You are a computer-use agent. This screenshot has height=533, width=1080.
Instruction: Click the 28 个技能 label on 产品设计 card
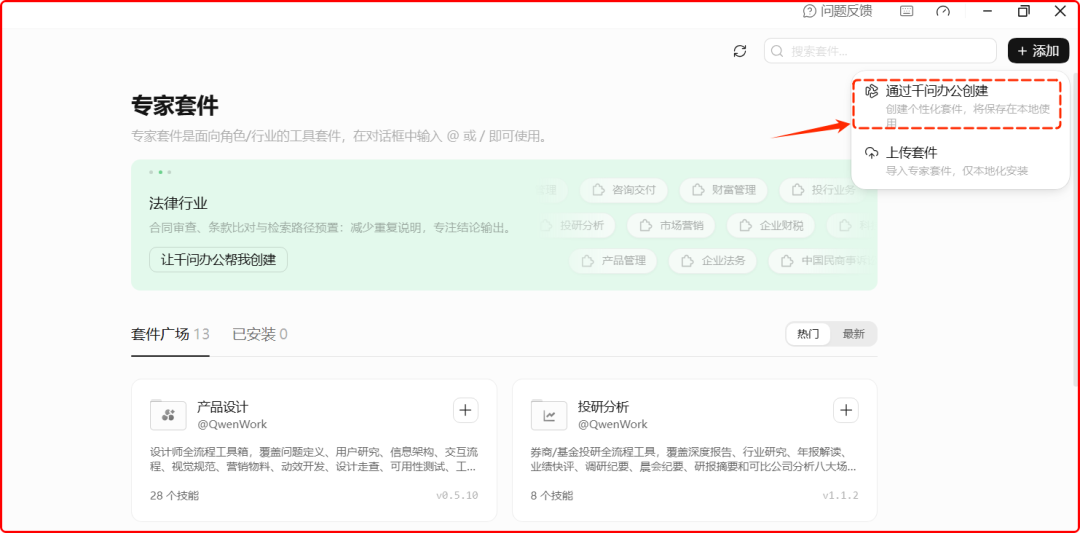point(175,496)
